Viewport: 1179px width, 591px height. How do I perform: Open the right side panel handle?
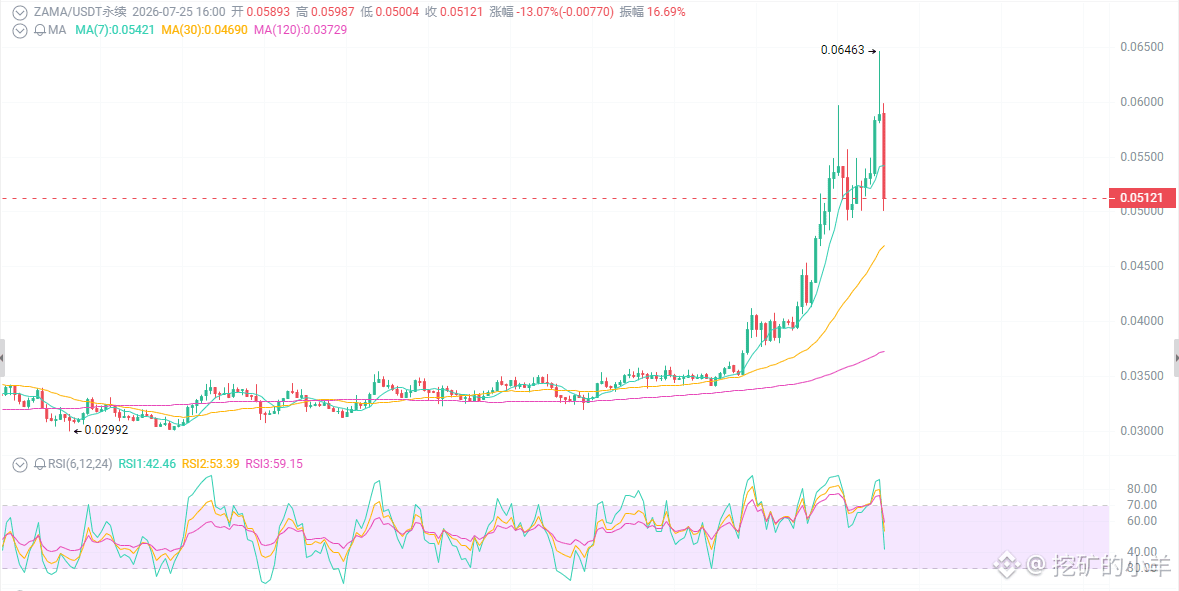[1176, 358]
